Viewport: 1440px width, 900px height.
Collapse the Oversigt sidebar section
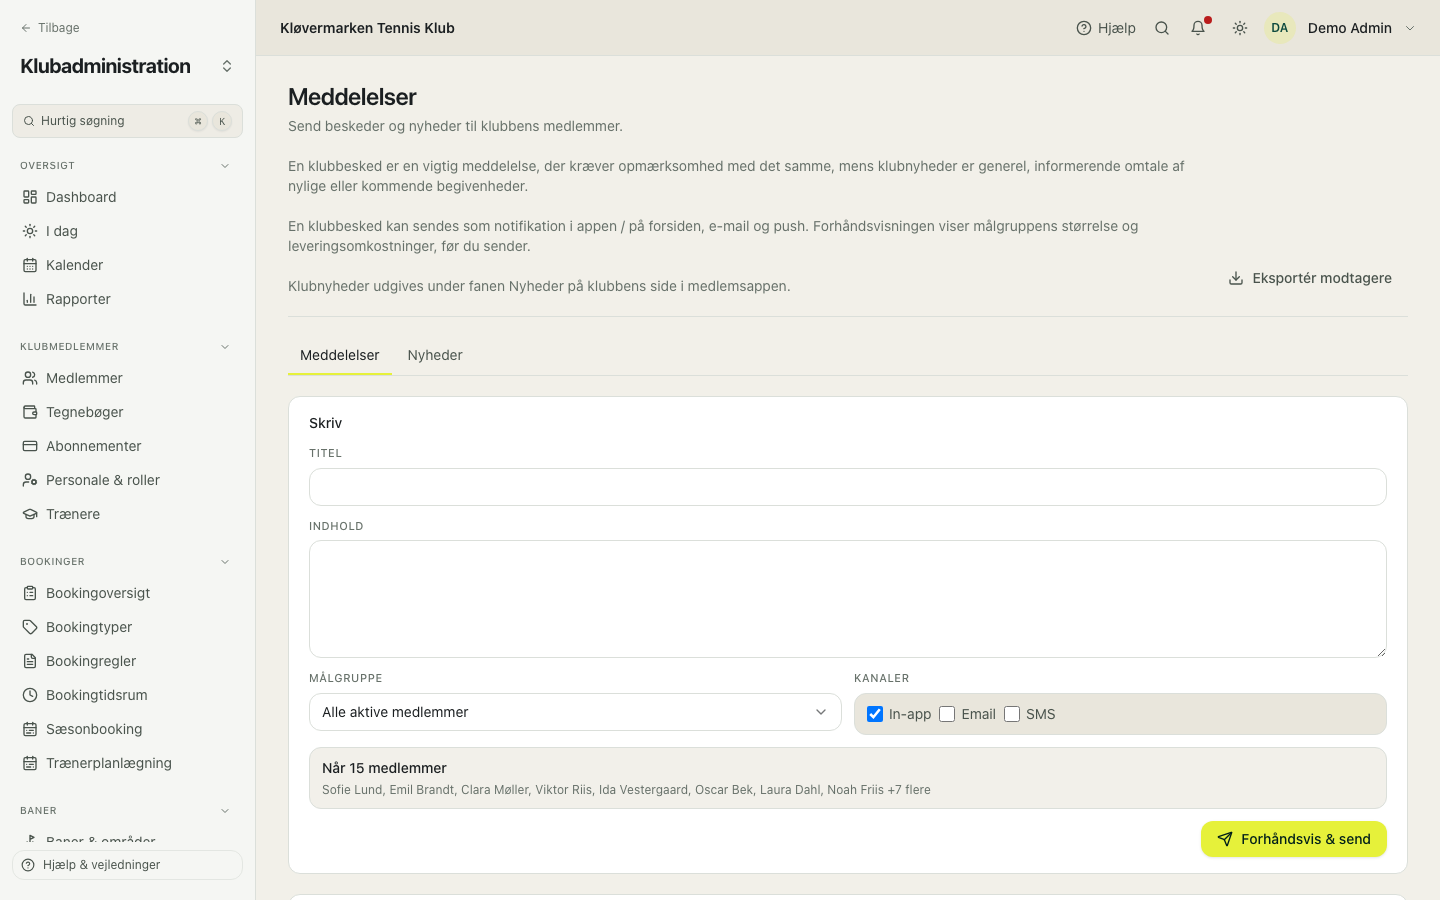pos(225,166)
